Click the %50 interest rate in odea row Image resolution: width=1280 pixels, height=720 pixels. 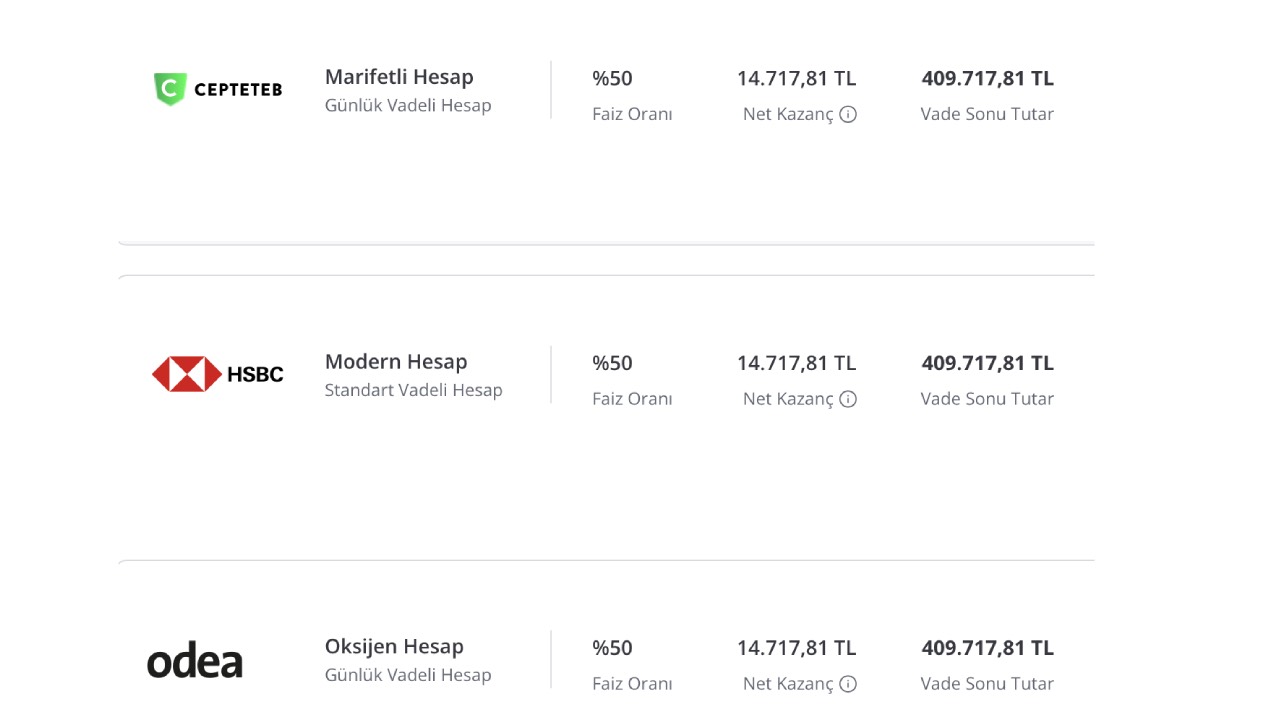click(x=612, y=648)
